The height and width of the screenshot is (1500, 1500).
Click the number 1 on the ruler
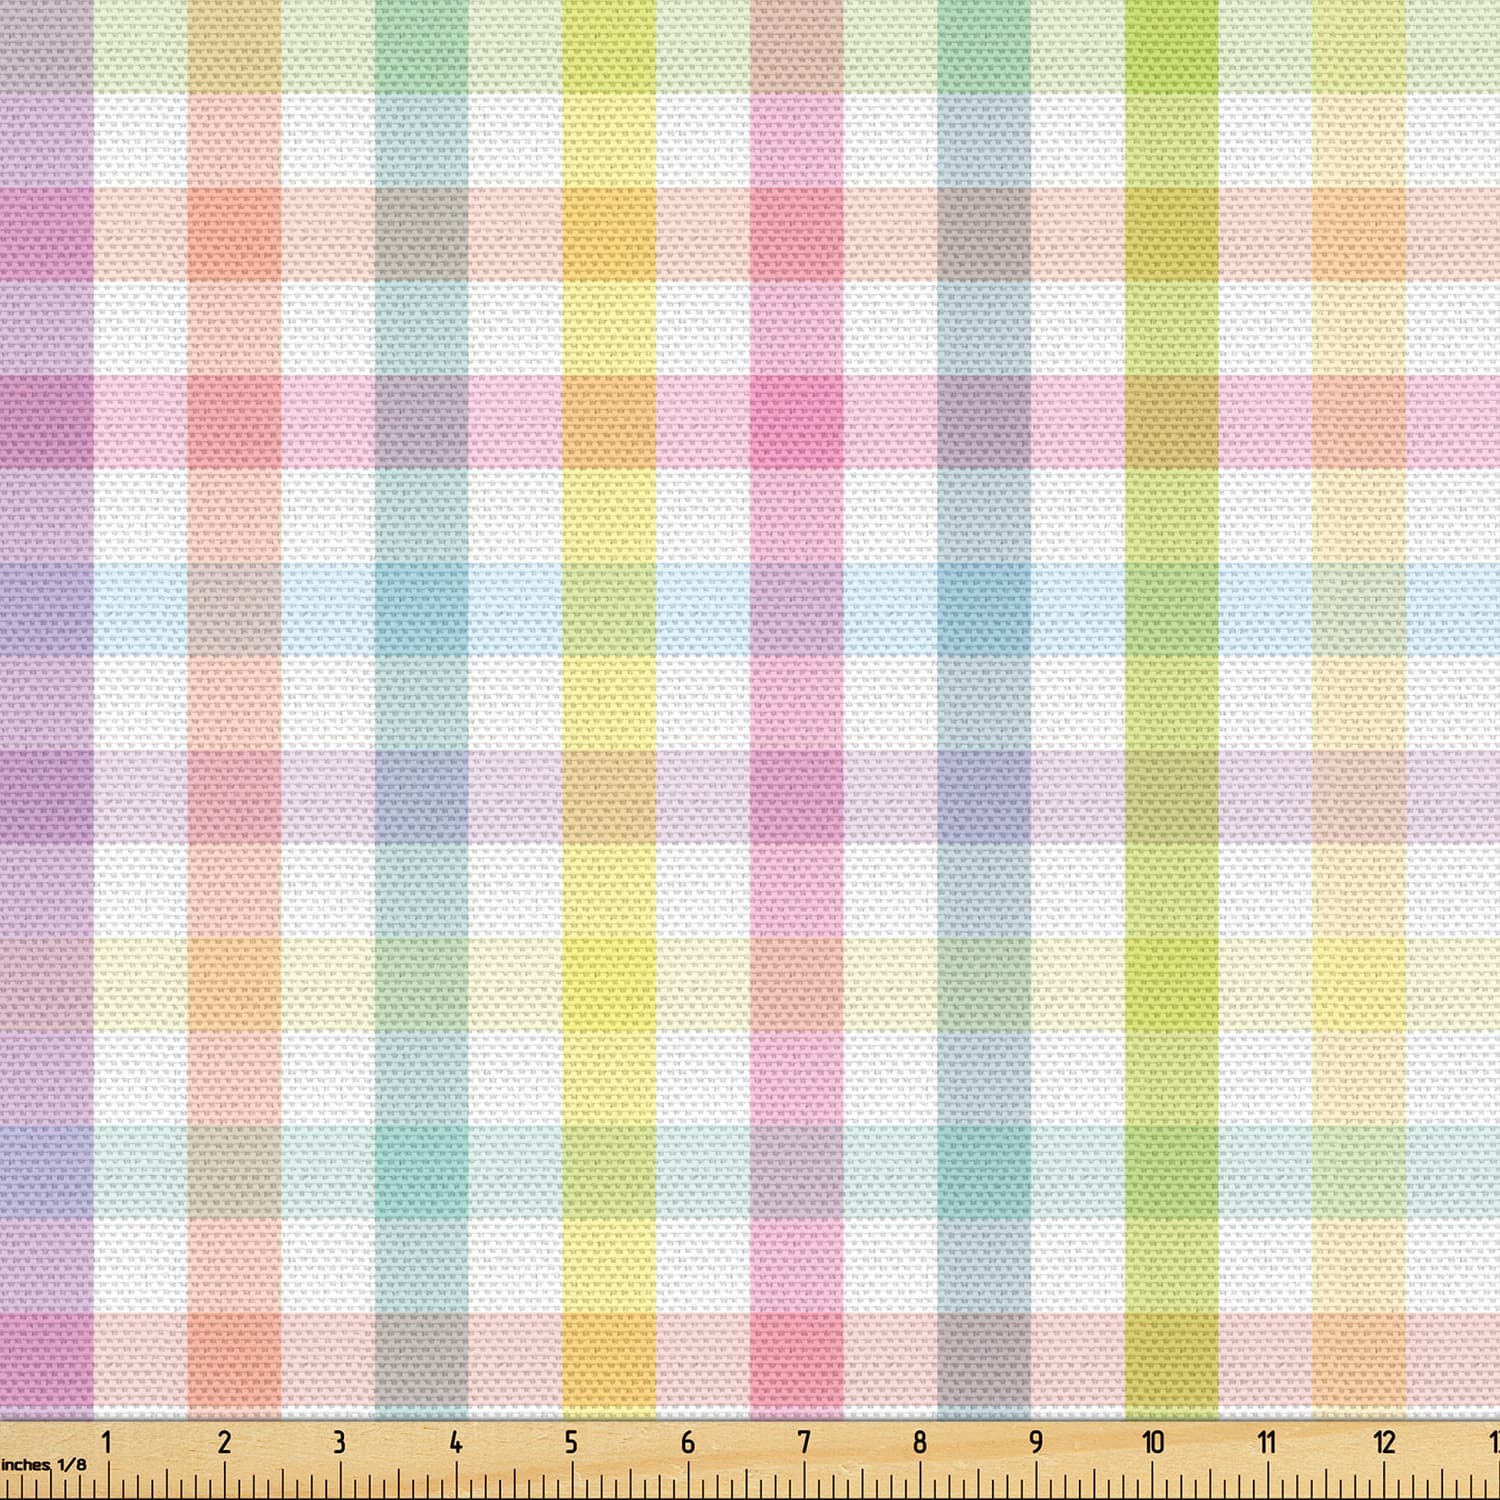click(107, 1442)
